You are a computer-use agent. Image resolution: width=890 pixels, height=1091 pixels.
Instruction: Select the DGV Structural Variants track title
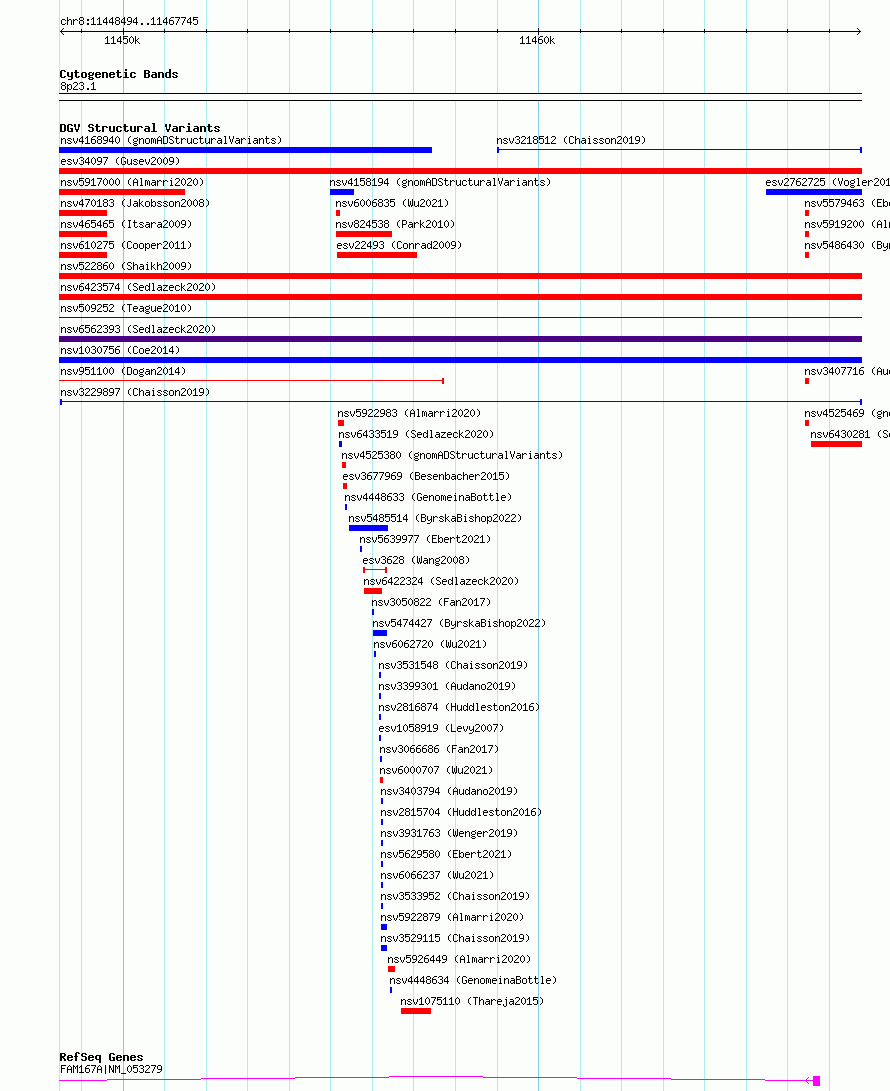coord(140,127)
